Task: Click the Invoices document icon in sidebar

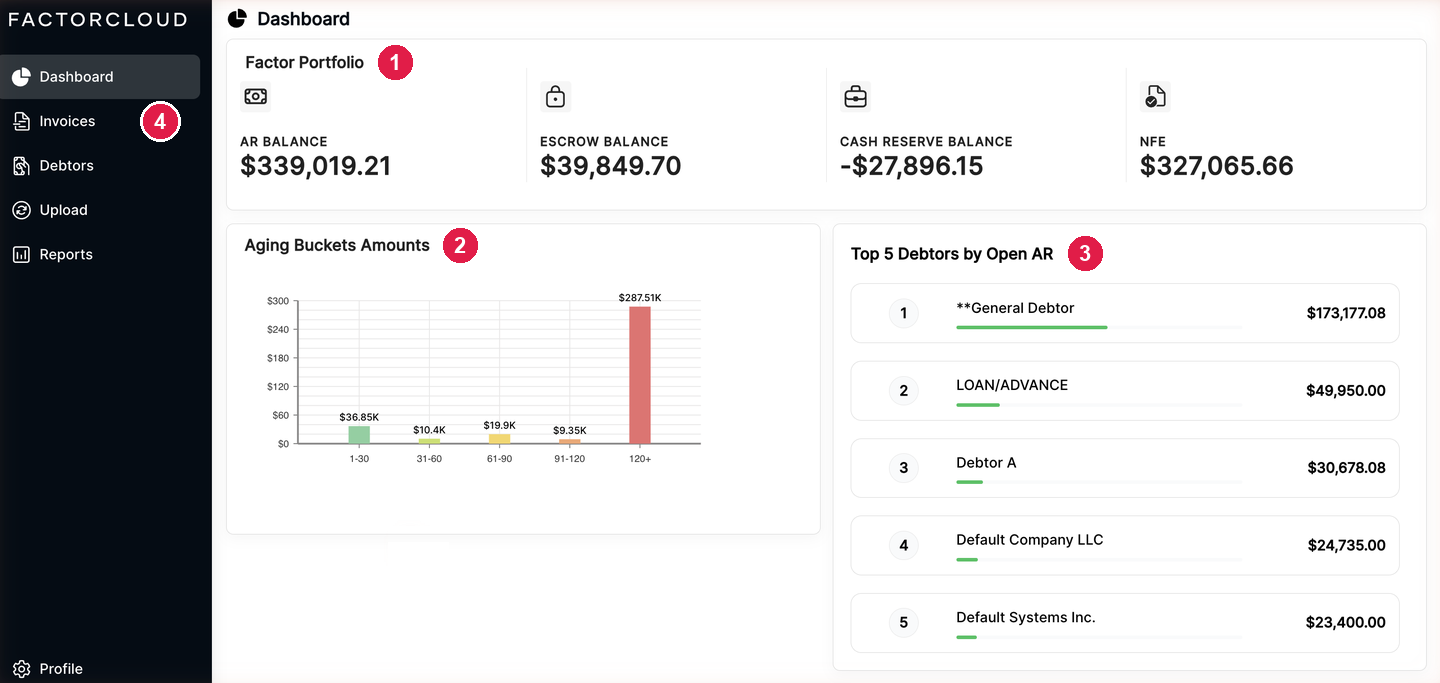Action: coord(21,121)
